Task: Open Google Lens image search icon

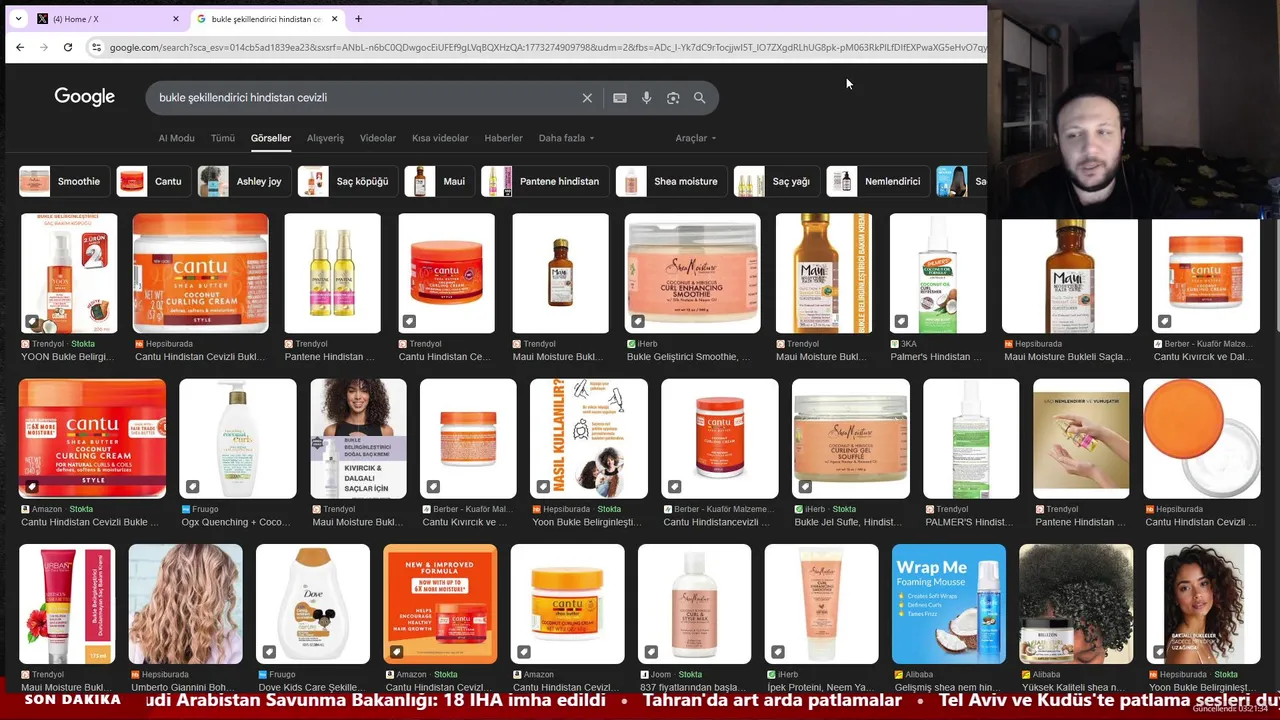Action: pyautogui.click(x=673, y=98)
